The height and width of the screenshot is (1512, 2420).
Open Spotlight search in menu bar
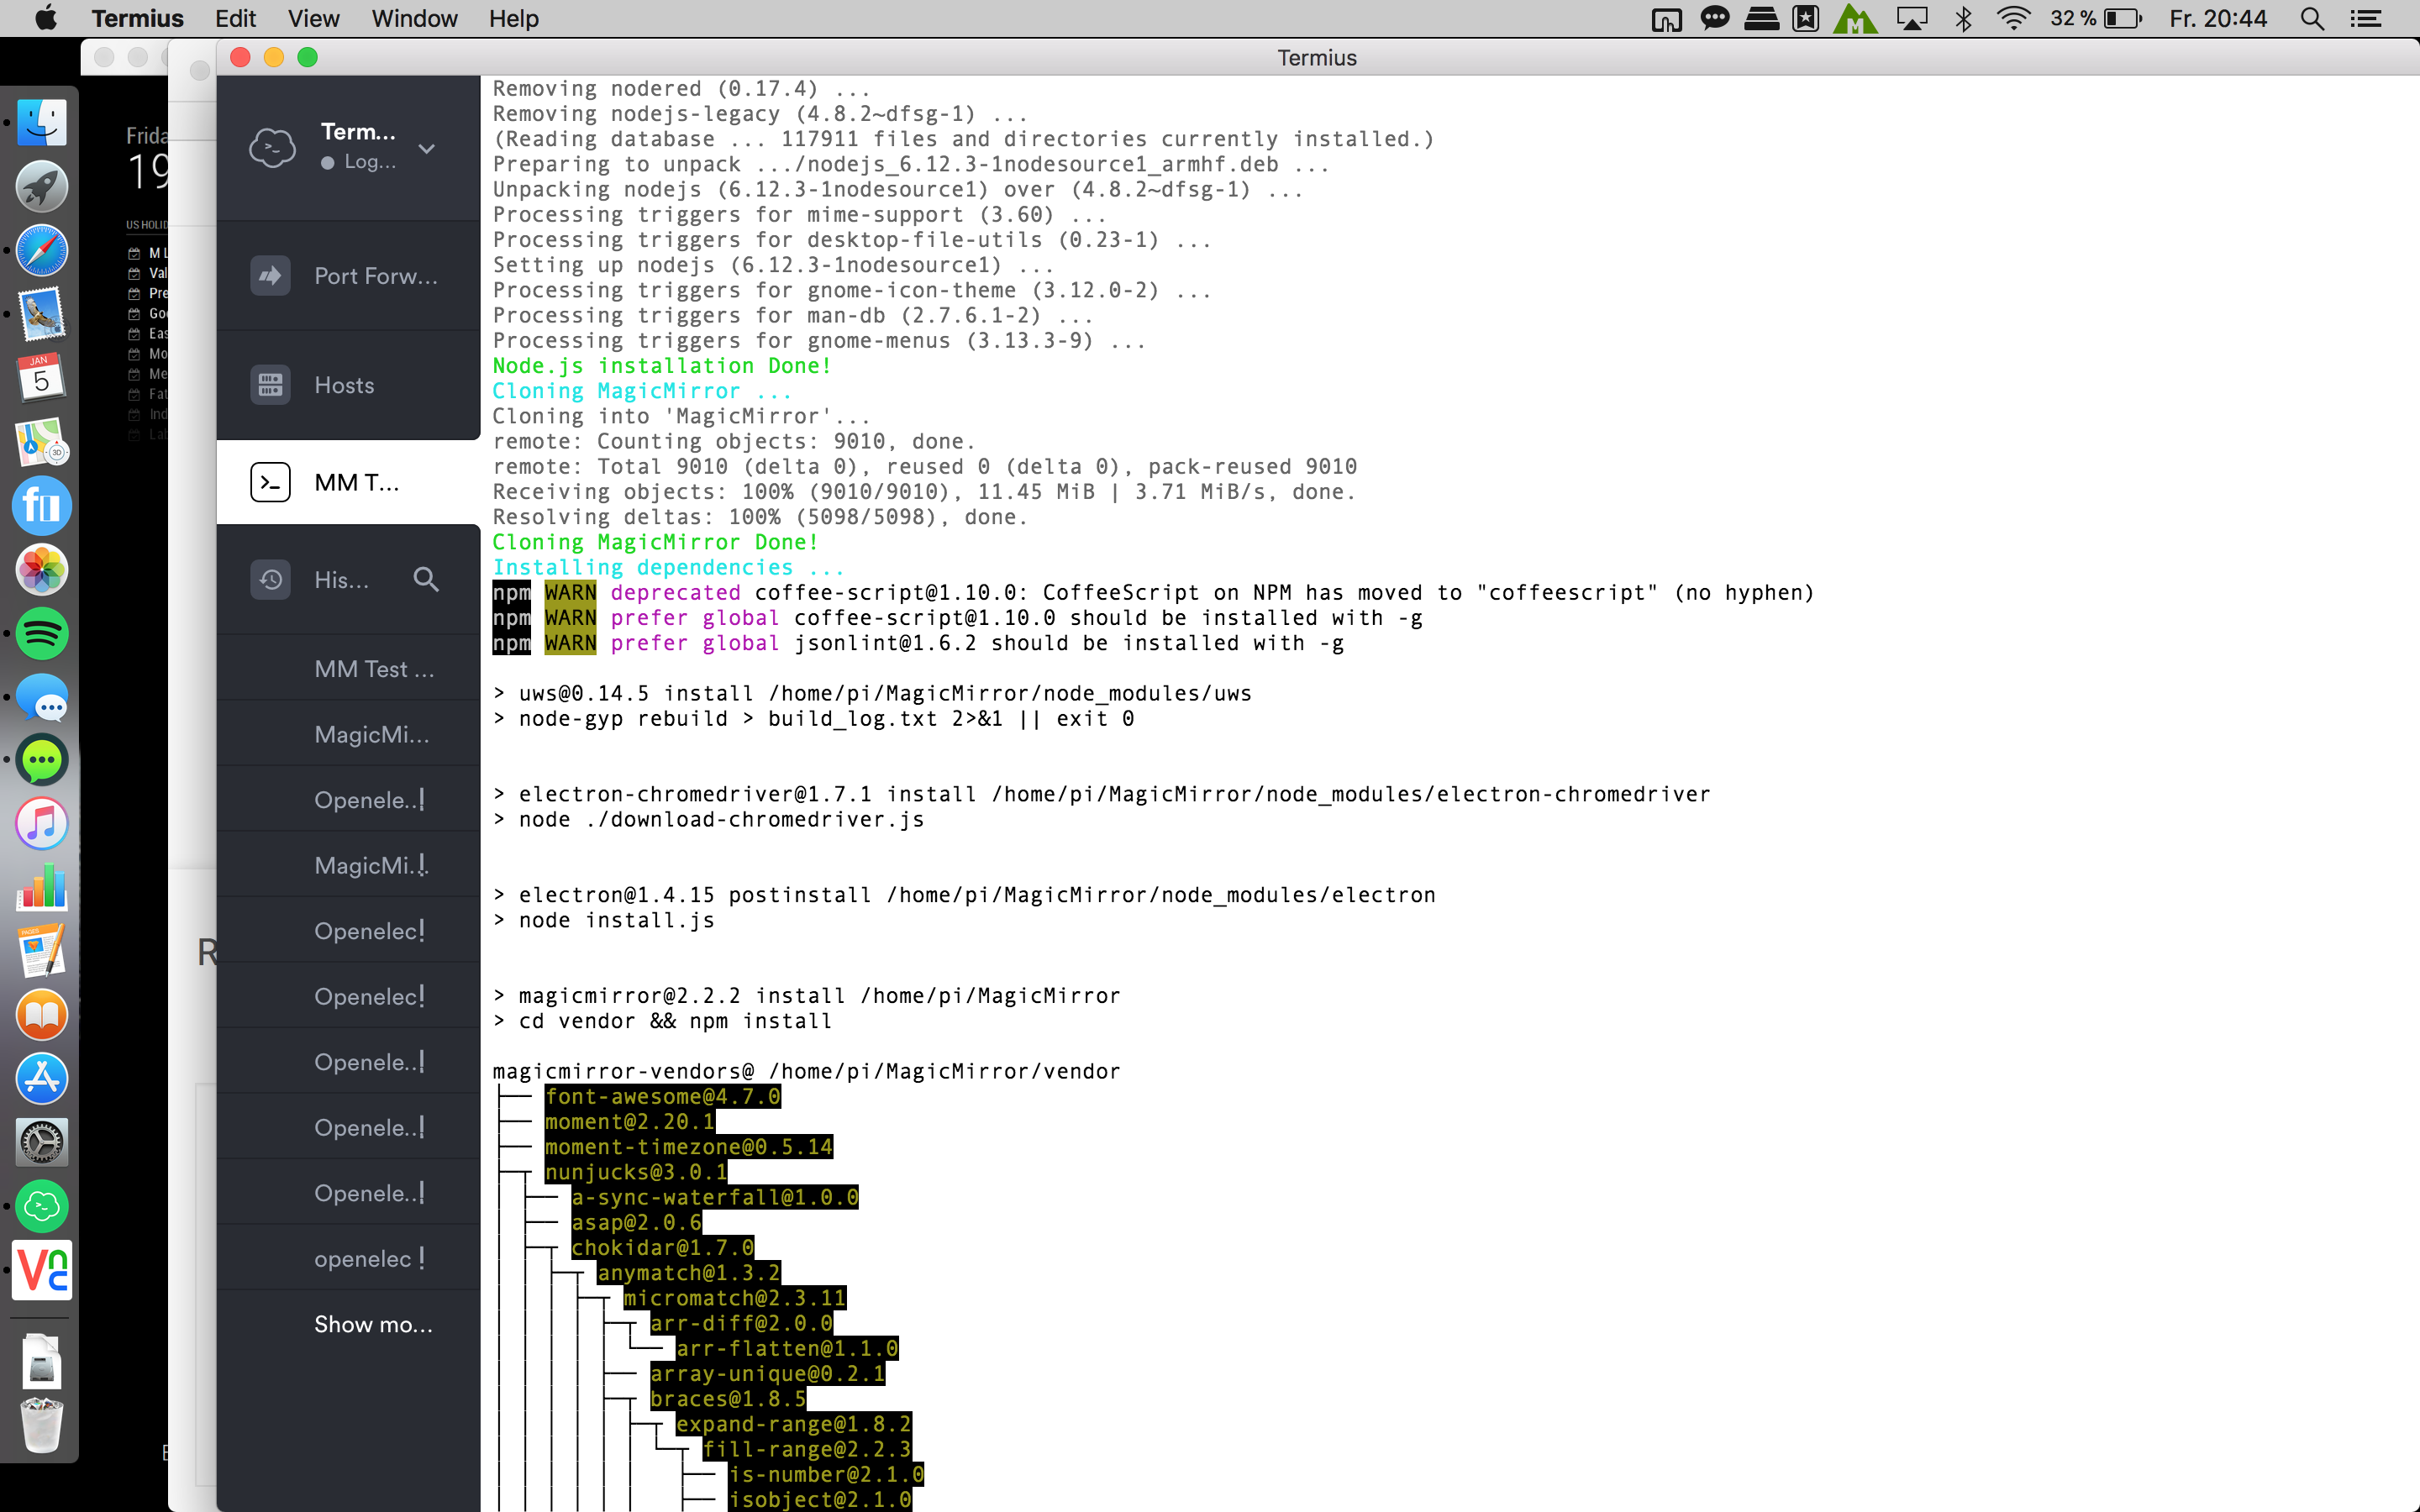[2311, 19]
